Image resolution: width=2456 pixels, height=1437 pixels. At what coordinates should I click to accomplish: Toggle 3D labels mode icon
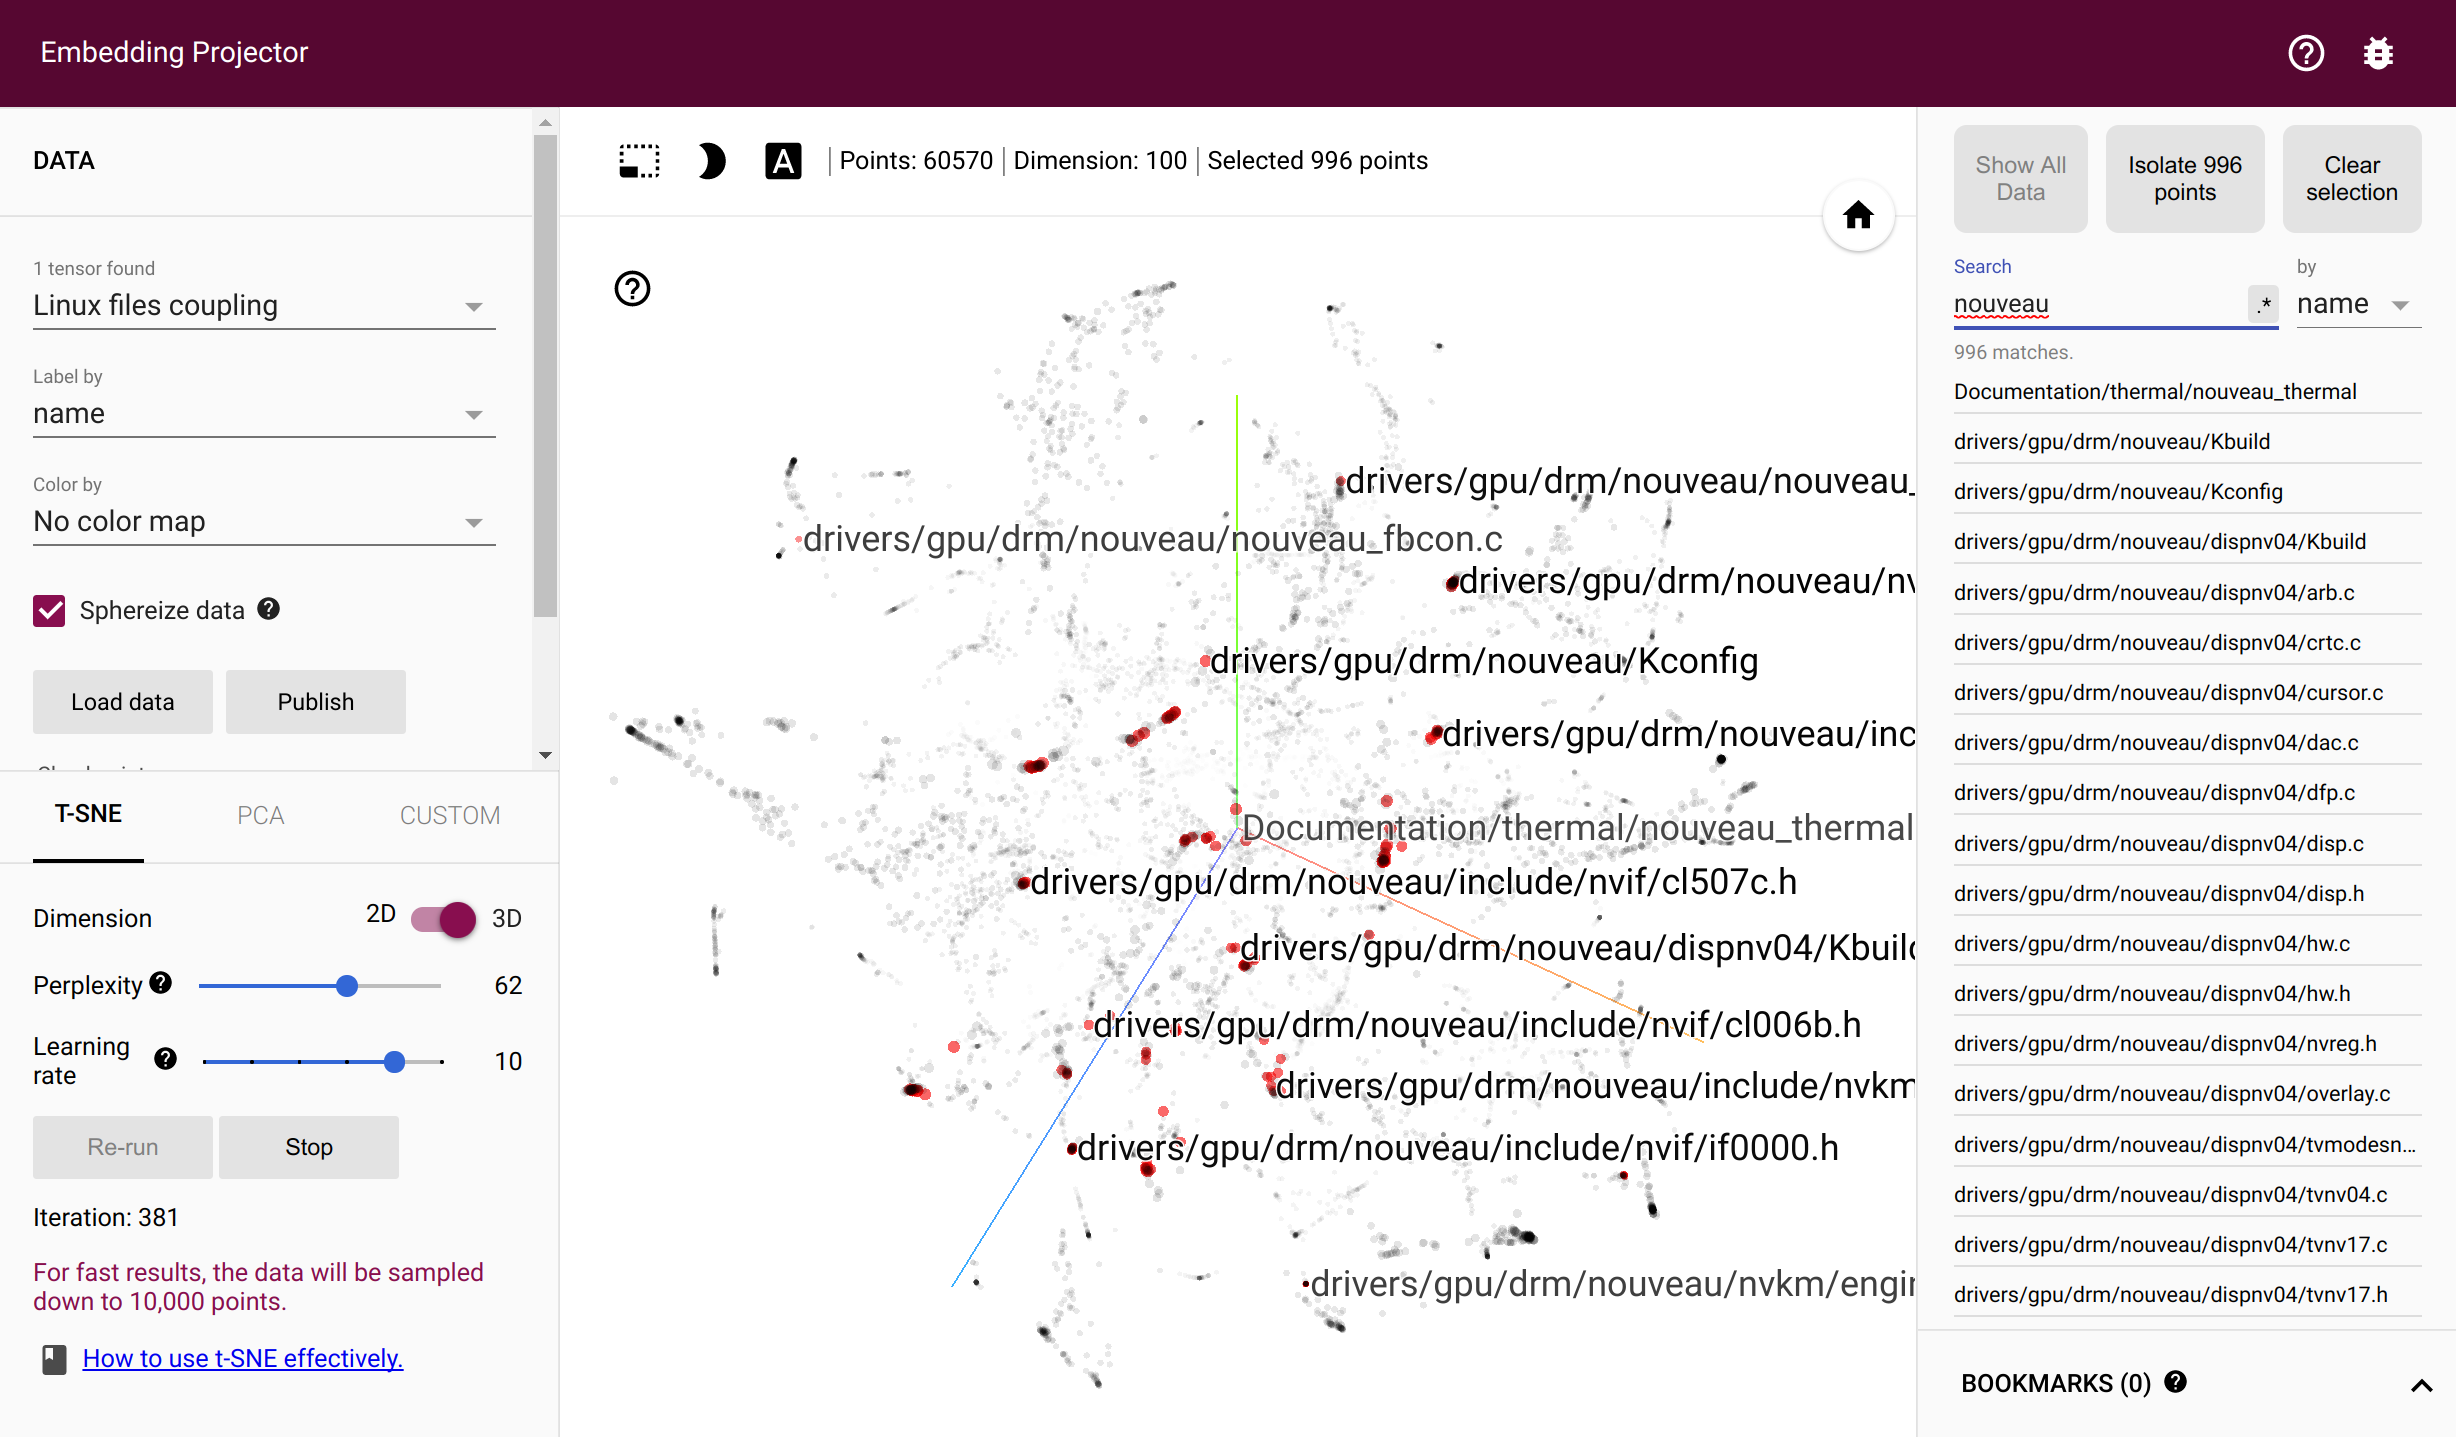[x=783, y=161]
